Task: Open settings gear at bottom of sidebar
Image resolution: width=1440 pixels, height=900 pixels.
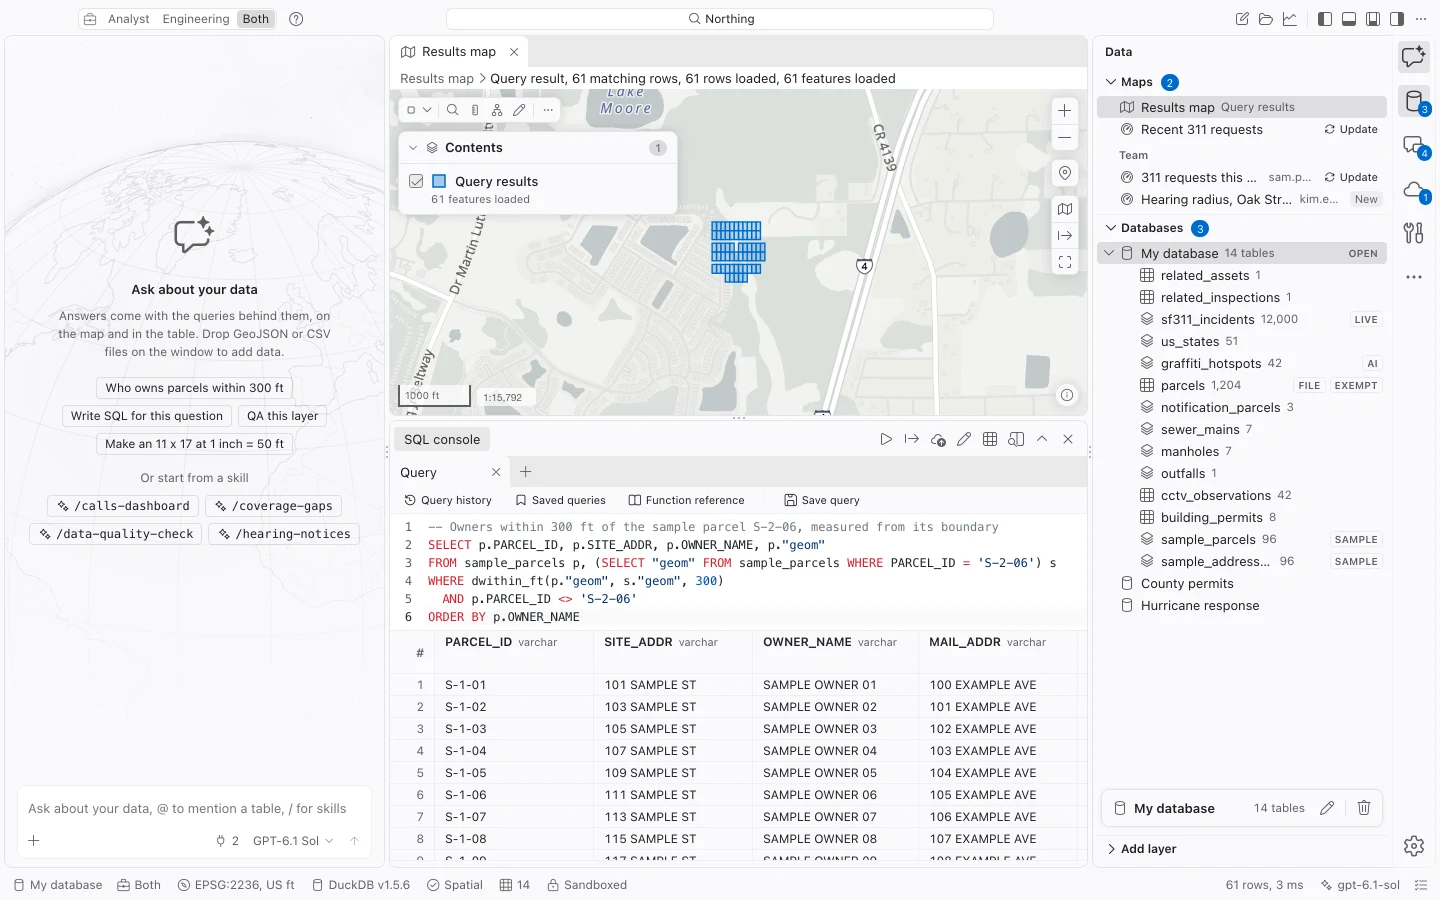Action: 1413,846
